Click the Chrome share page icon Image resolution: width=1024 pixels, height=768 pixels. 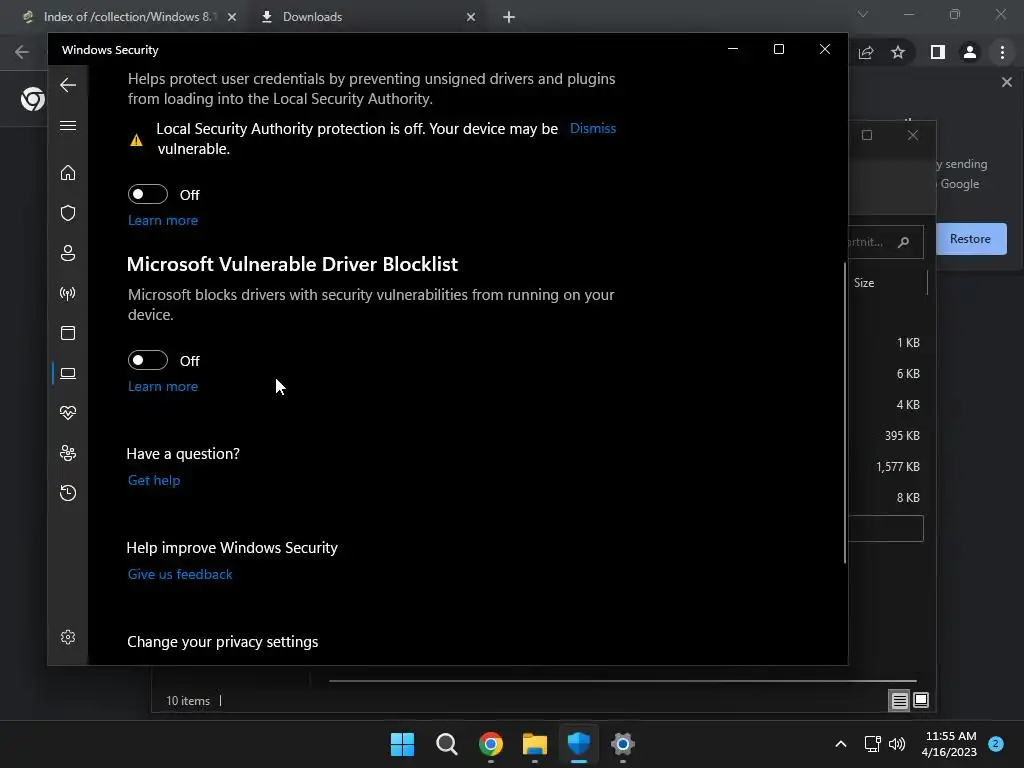pyautogui.click(x=866, y=52)
